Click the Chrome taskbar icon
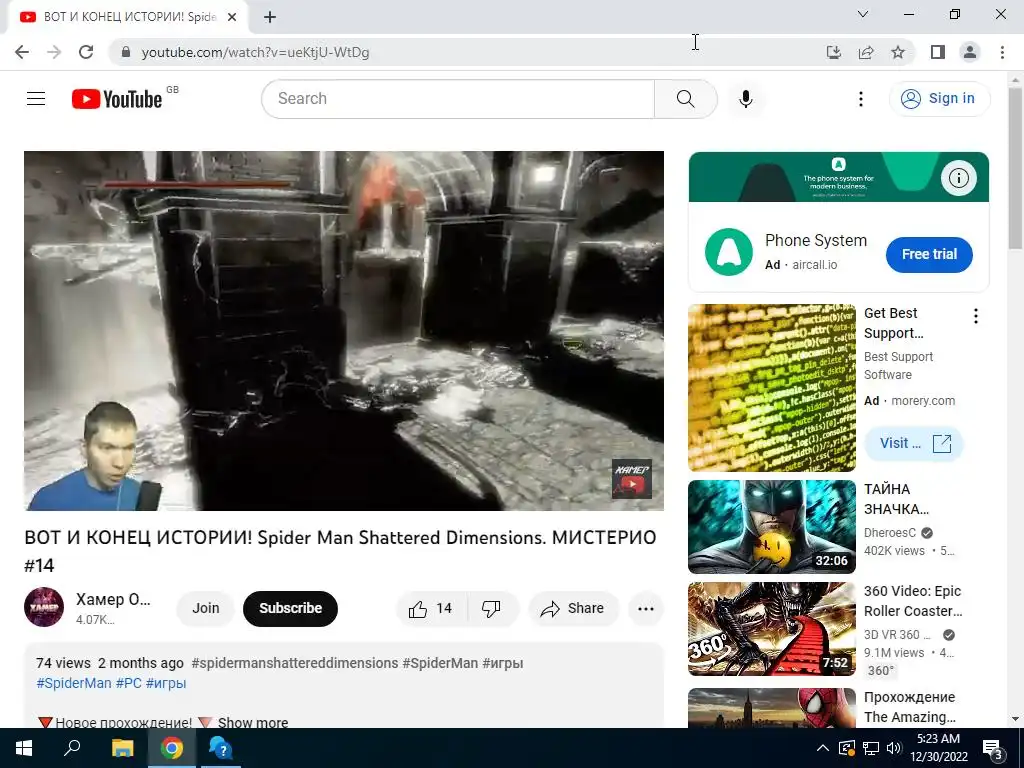The image size is (1024, 768). [172, 748]
